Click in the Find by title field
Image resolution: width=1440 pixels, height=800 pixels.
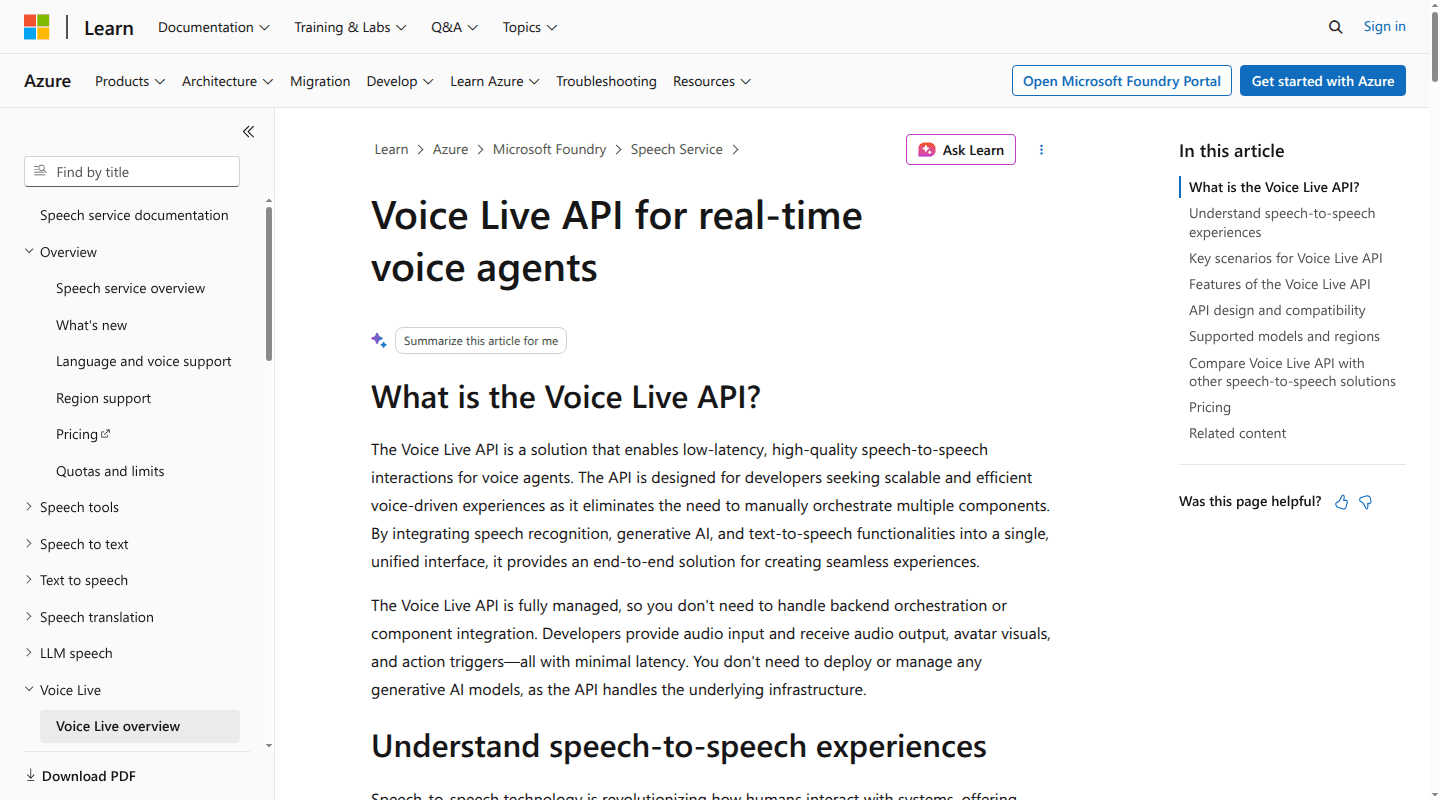tap(132, 171)
